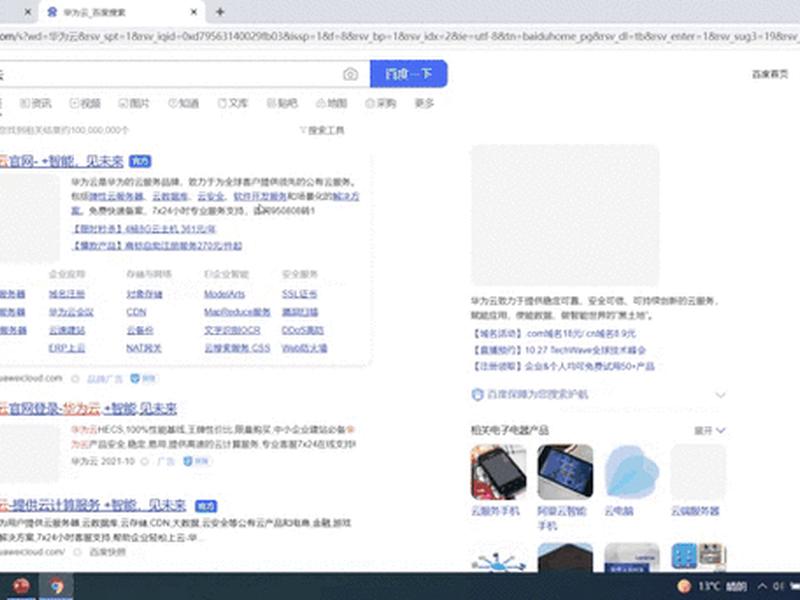Open the 云服务手机 product thumbnail
Image resolution: width=800 pixels, height=600 pixels.
pos(498,472)
